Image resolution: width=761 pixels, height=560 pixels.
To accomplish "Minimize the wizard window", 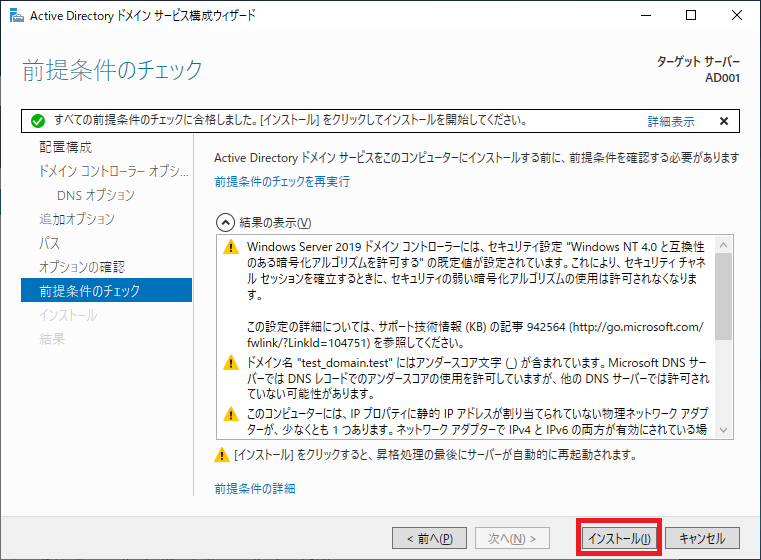I will pos(646,16).
